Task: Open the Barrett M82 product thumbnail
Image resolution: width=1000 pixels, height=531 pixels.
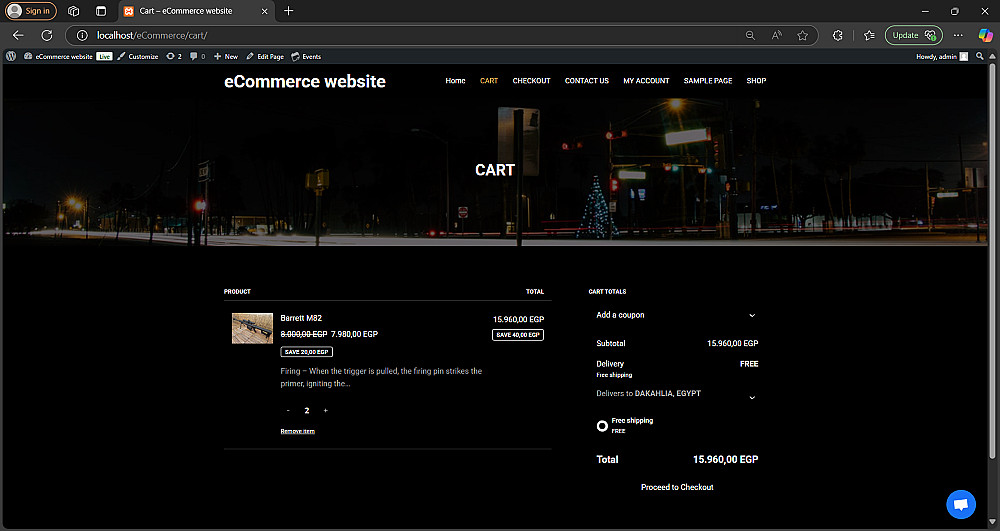Action: (252, 329)
